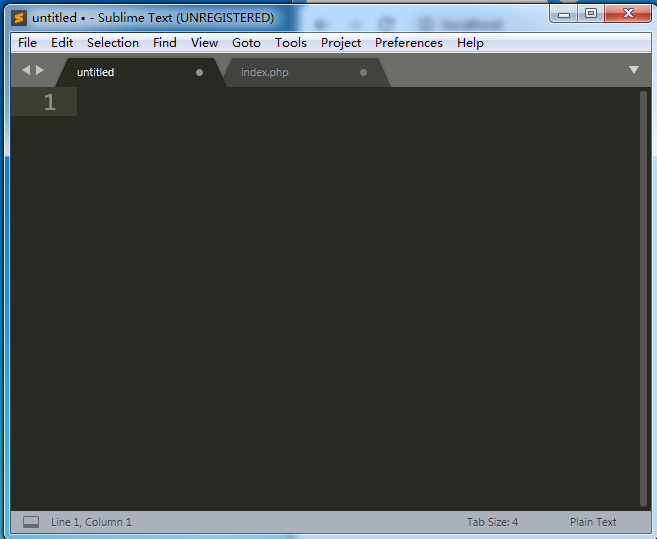Viewport: 657px width, 539px height.
Task: Open the Edit menu
Action: (62, 43)
